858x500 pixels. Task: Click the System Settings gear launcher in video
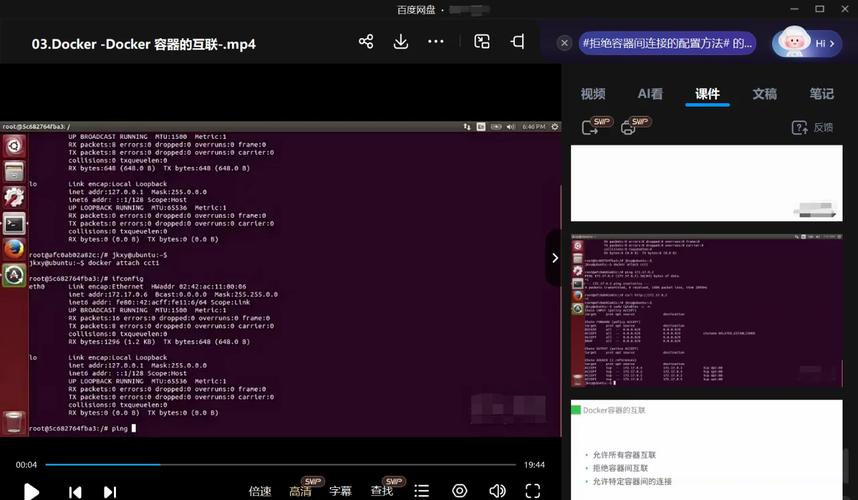(14, 197)
